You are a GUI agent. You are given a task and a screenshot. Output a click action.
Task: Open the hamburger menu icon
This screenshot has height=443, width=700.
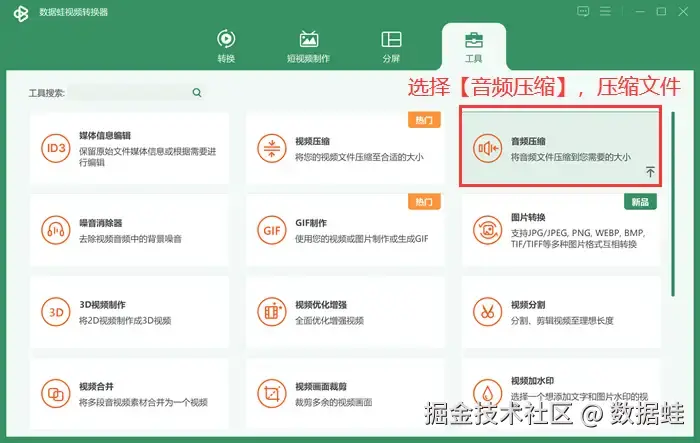tap(605, 11)
